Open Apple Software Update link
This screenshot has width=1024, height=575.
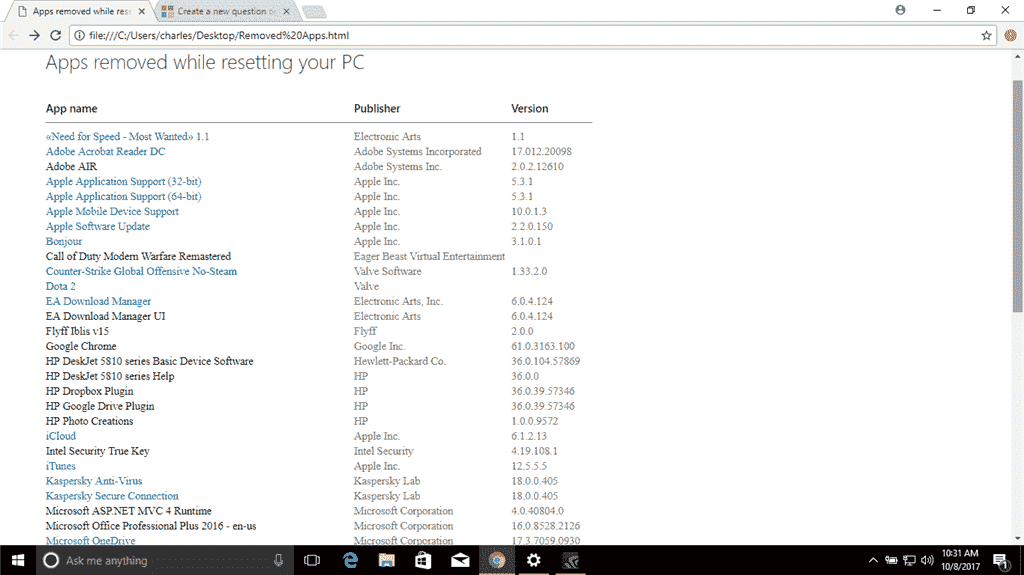[x=98, y=227]
